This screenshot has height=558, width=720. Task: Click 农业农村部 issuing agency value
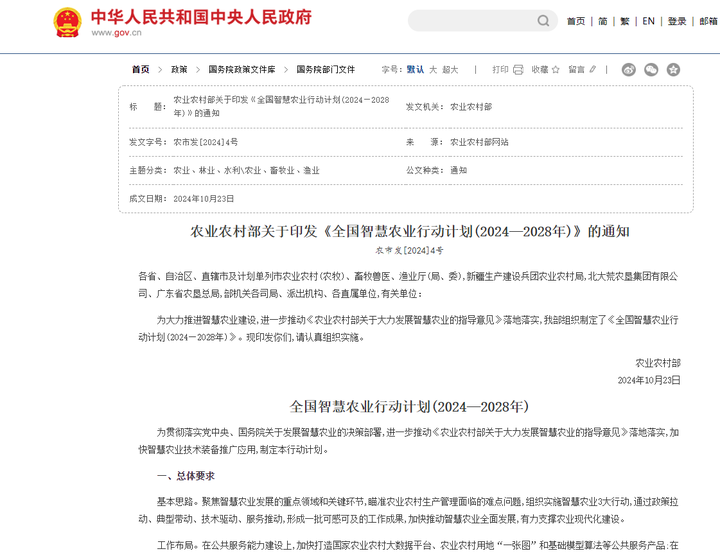(471, 107)
